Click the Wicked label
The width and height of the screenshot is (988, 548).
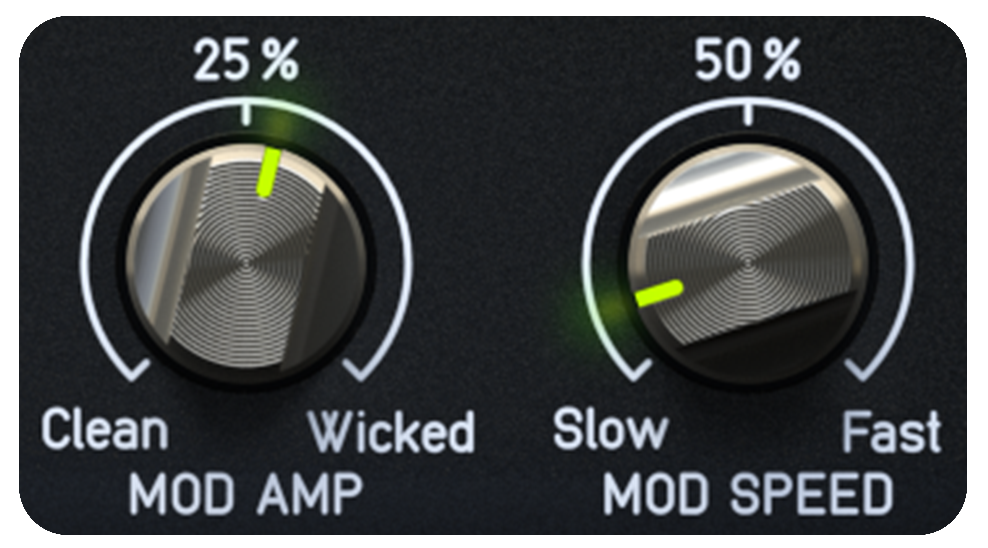[391, 431]
